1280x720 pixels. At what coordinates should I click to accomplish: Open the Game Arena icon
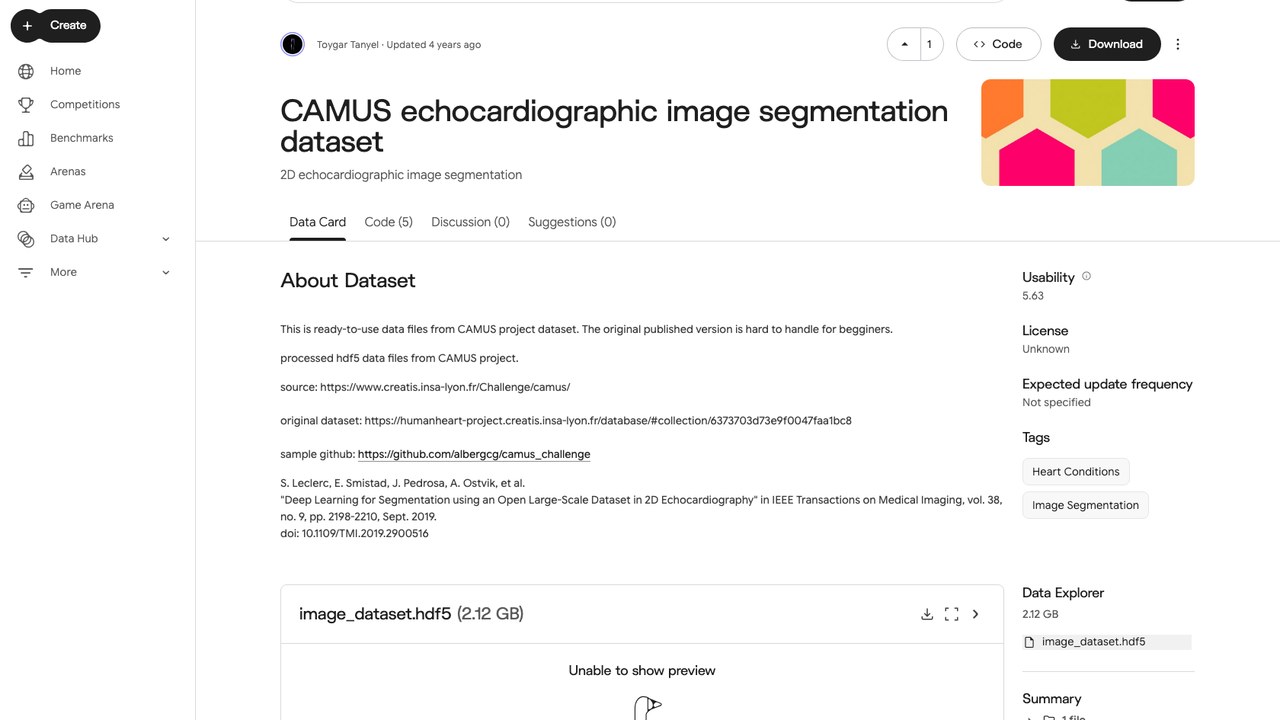(27, 205)
